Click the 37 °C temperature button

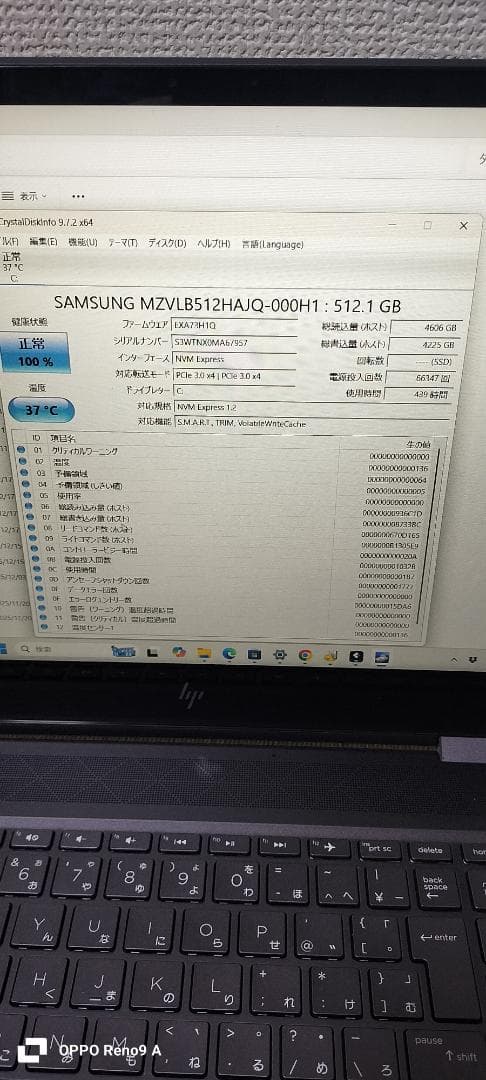coord(41,411)
